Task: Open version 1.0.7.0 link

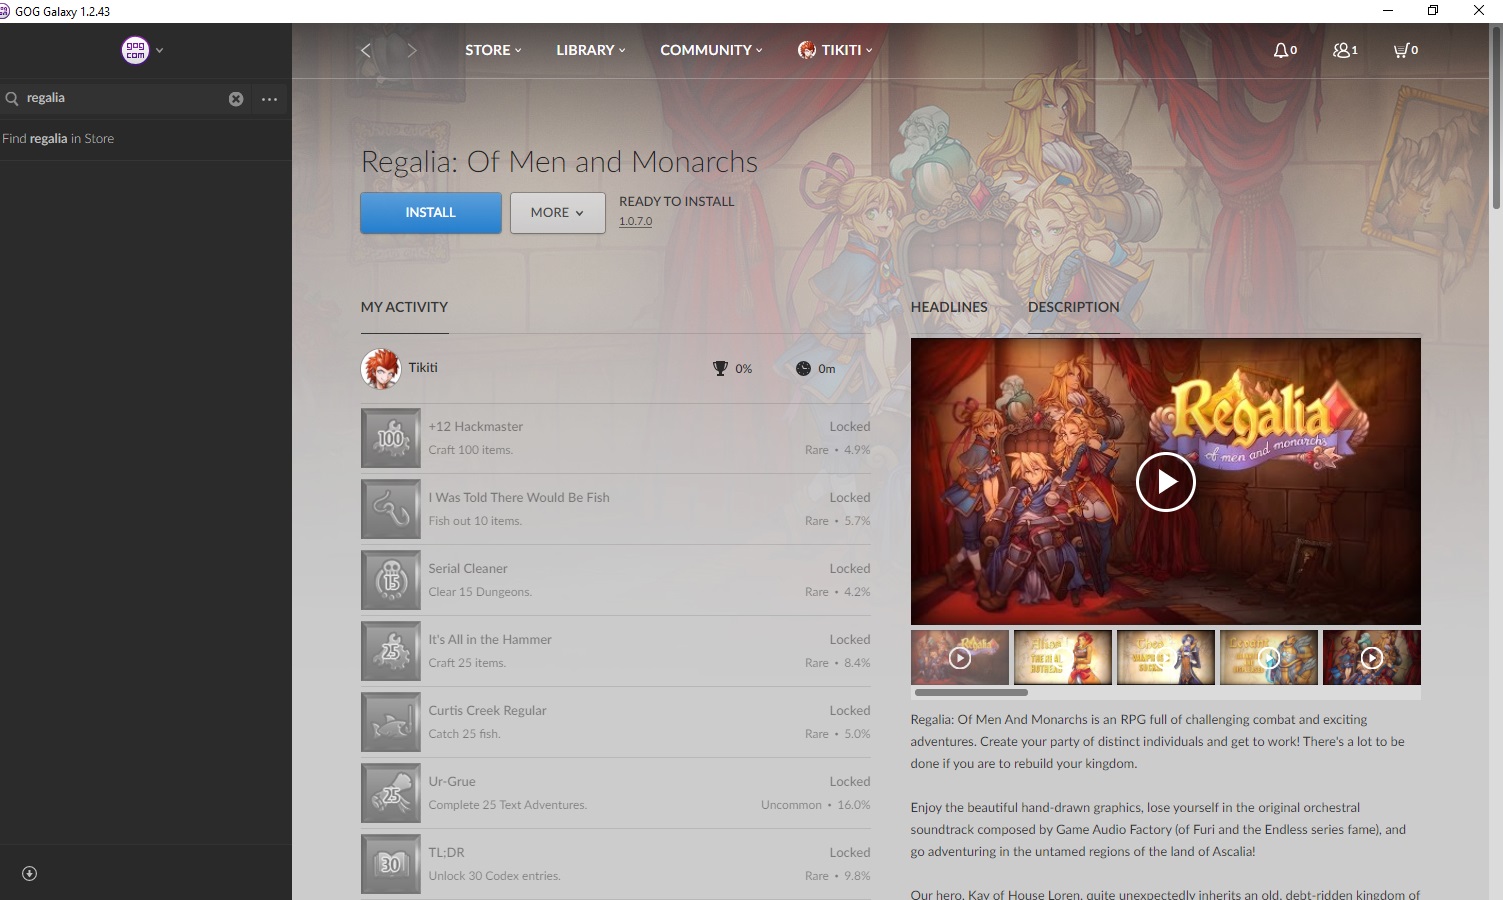Action: pos(635,222)
